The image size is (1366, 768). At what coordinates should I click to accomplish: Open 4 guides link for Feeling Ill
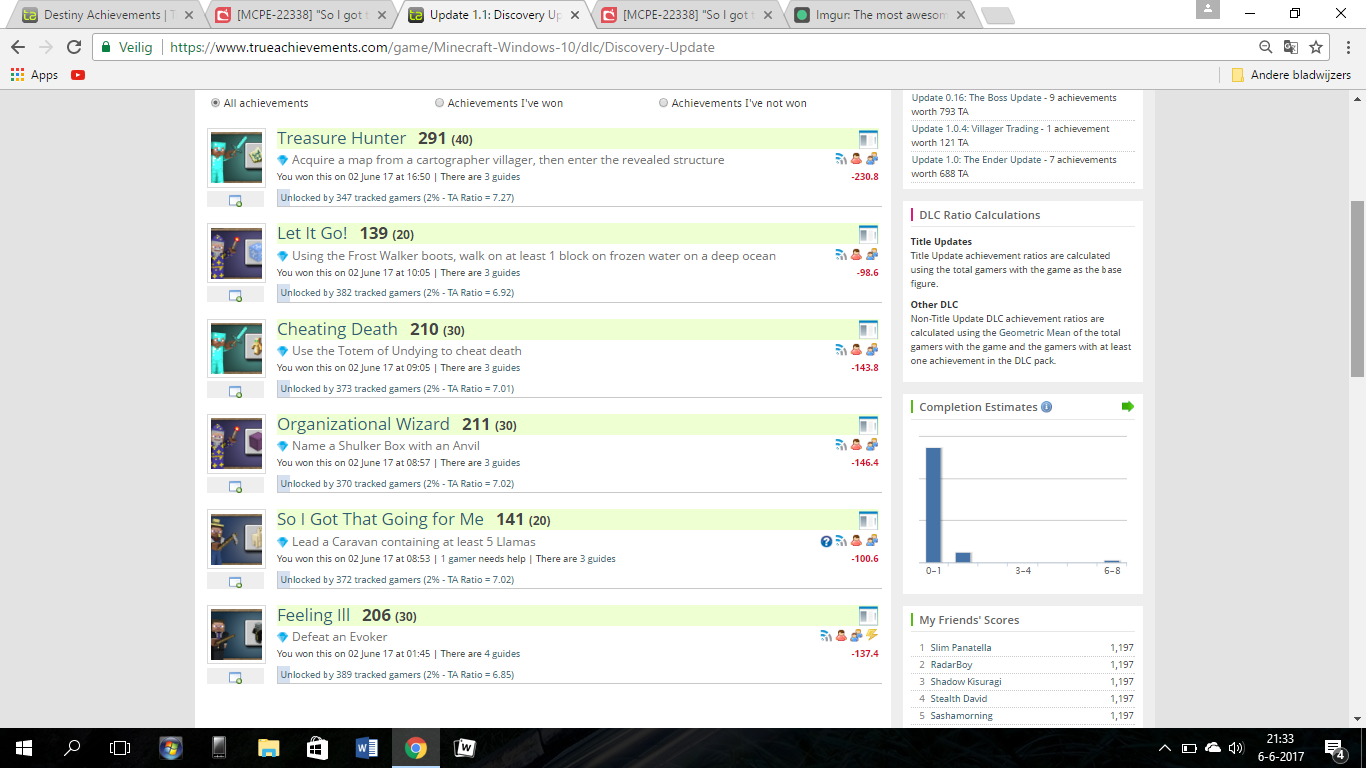coord(502,654)
